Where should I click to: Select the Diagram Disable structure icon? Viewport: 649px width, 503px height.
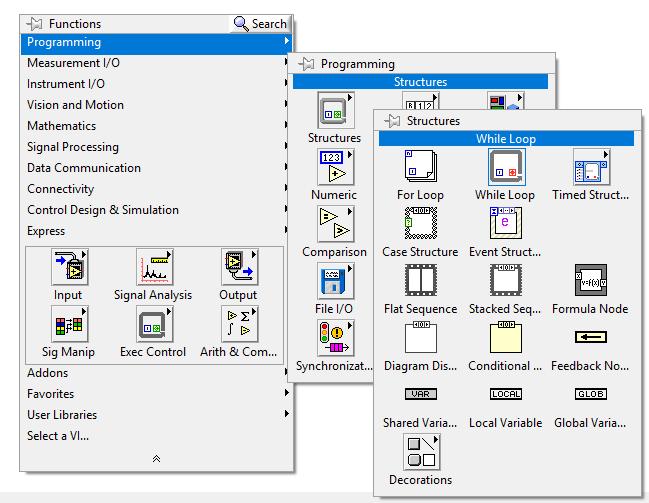421,337
